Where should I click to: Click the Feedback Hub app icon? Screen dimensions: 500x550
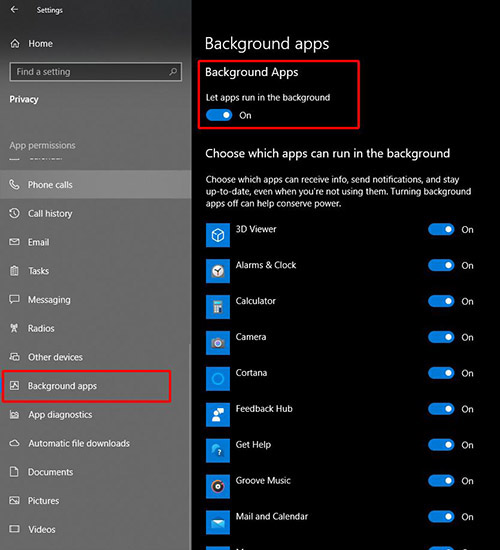tap(218, 415)
